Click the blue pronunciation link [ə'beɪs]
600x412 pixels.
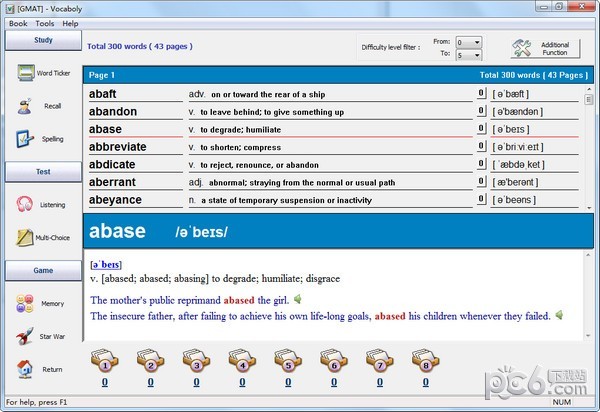tap(106, 264)
